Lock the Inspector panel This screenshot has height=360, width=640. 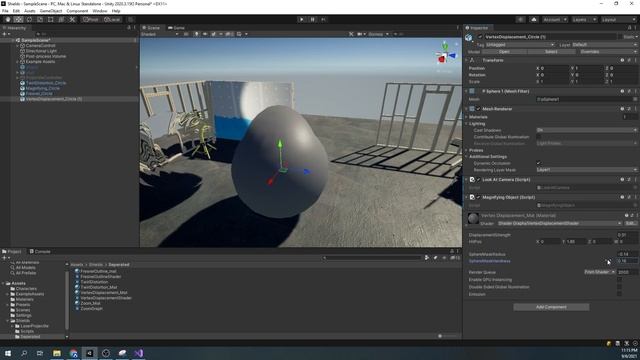pyautogui.click(x=629, y=28)
